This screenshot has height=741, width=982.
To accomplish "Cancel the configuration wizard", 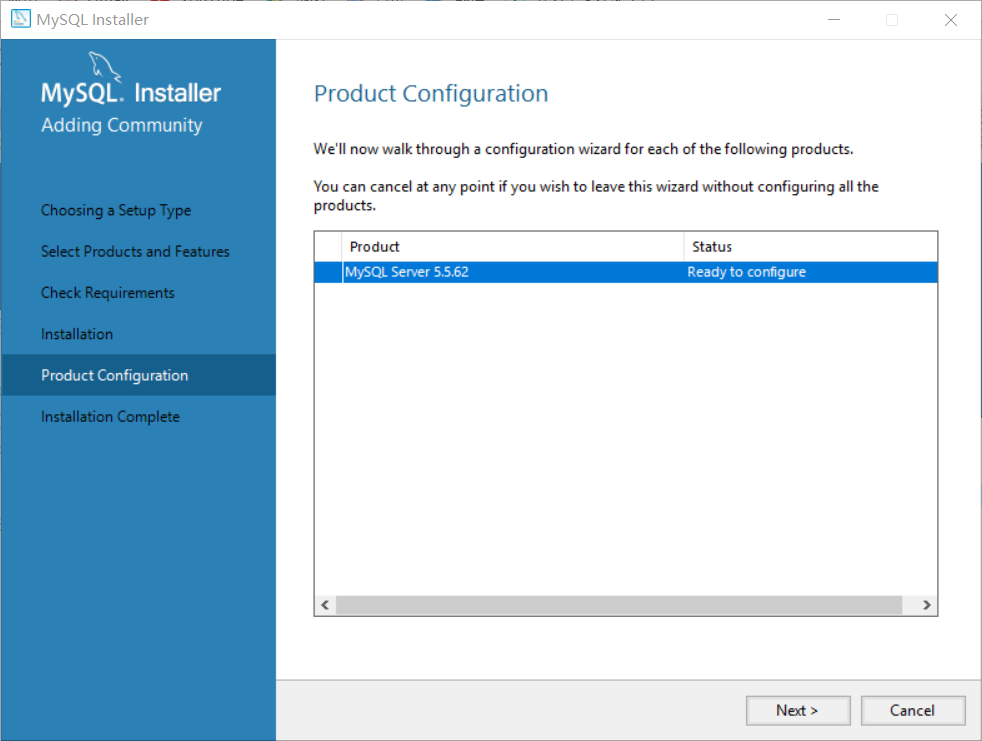I will [912, 710].
